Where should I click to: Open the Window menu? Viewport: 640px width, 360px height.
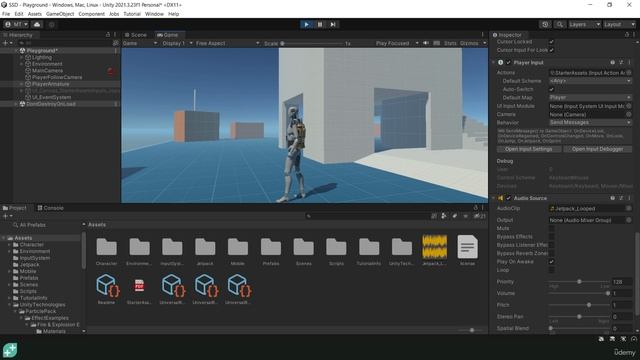click(154, 14)
